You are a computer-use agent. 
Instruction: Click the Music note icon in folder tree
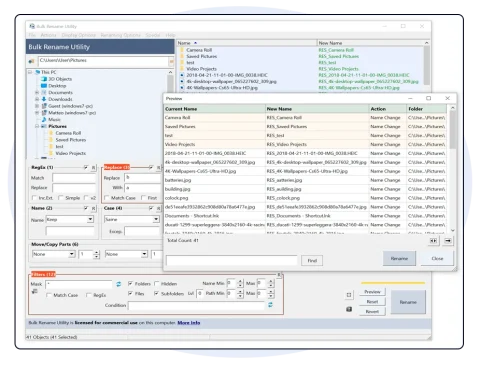pos(44,119)
